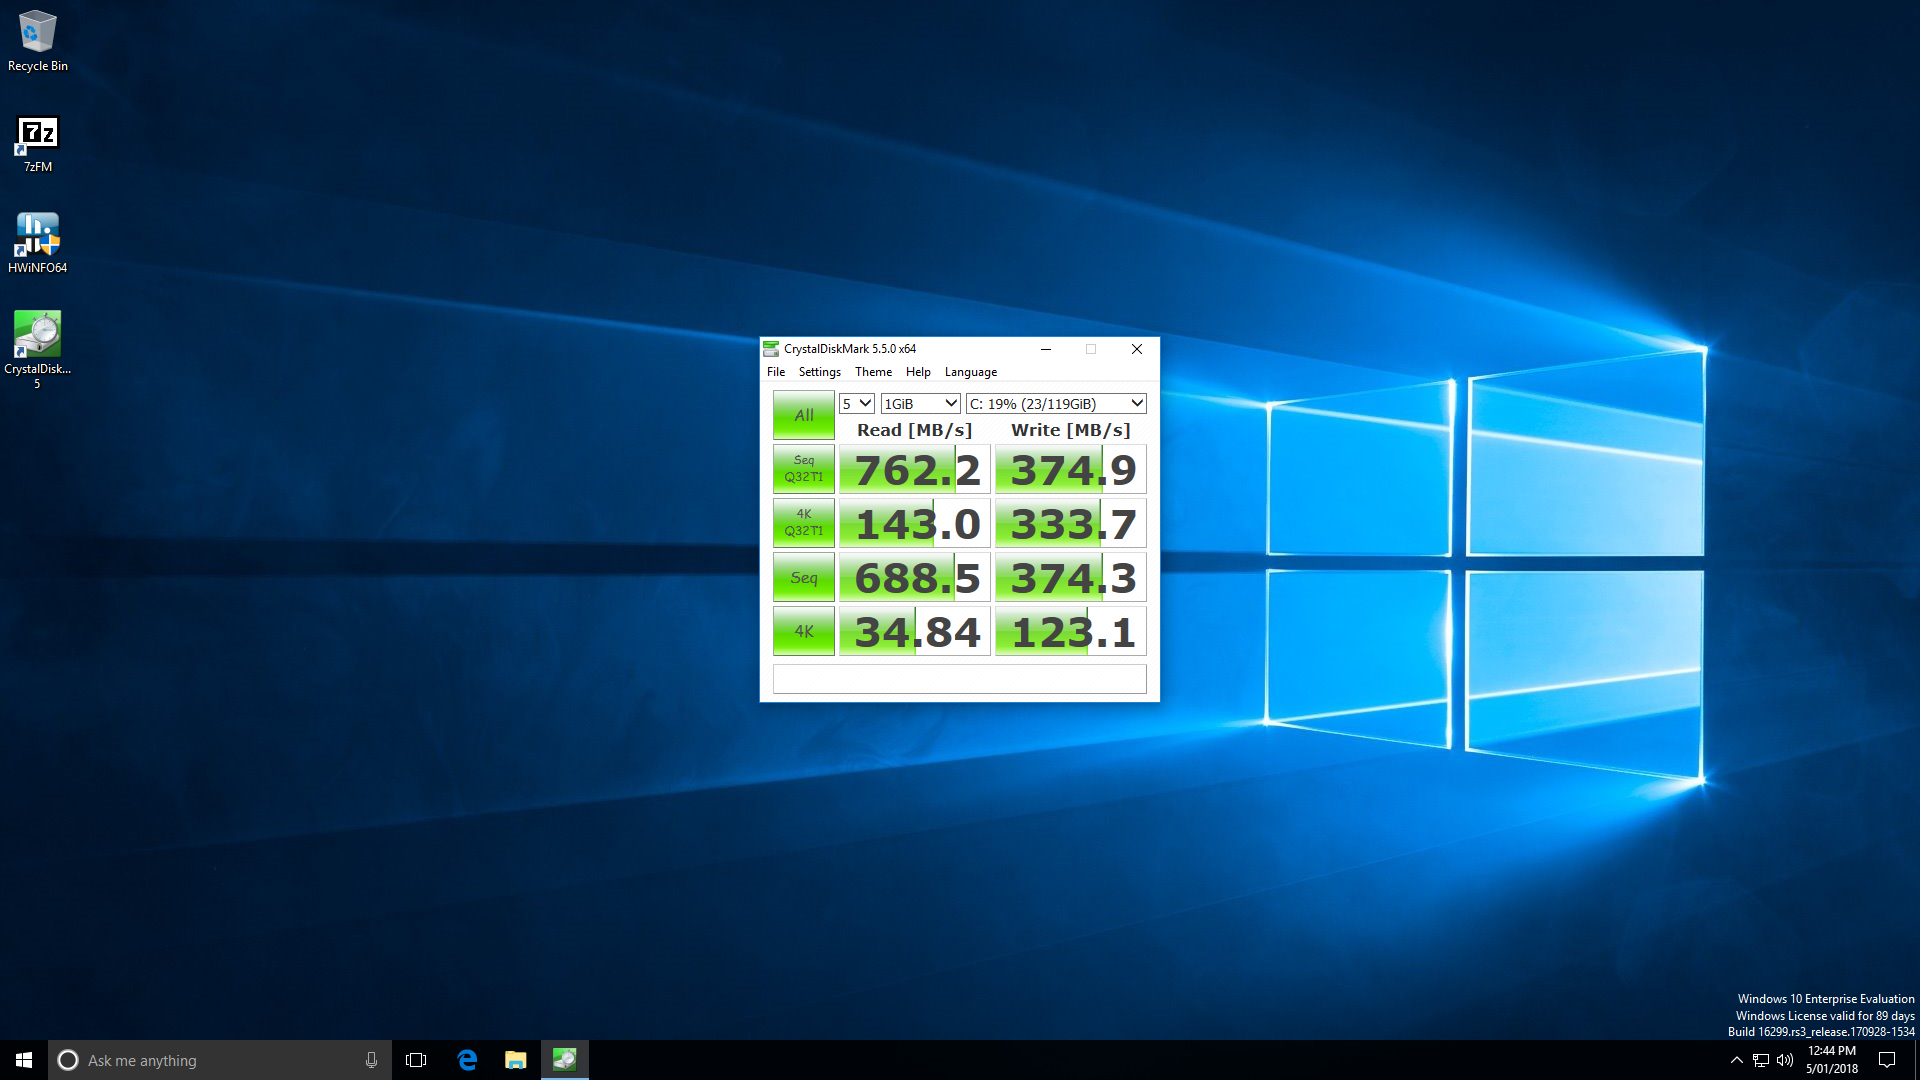Select the HWiNFO64 desktop shortcut
1920x1080 pixels.
[x=37, y=243]
